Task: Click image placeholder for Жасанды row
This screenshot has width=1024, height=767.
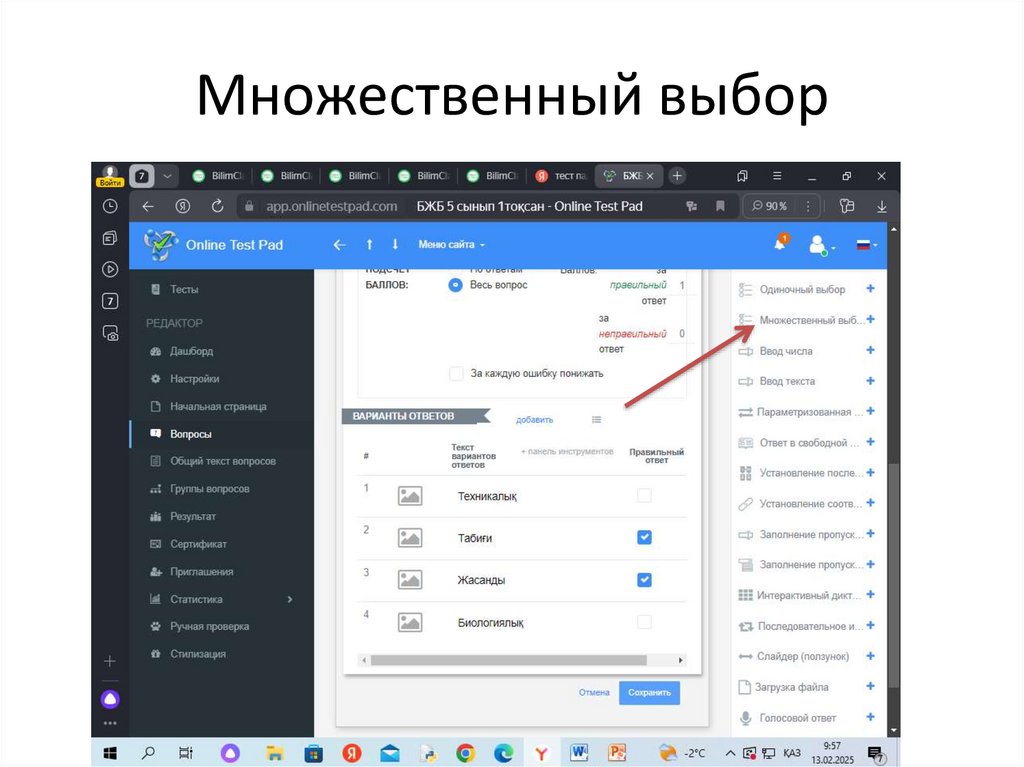Action: [x=410, y=580]
